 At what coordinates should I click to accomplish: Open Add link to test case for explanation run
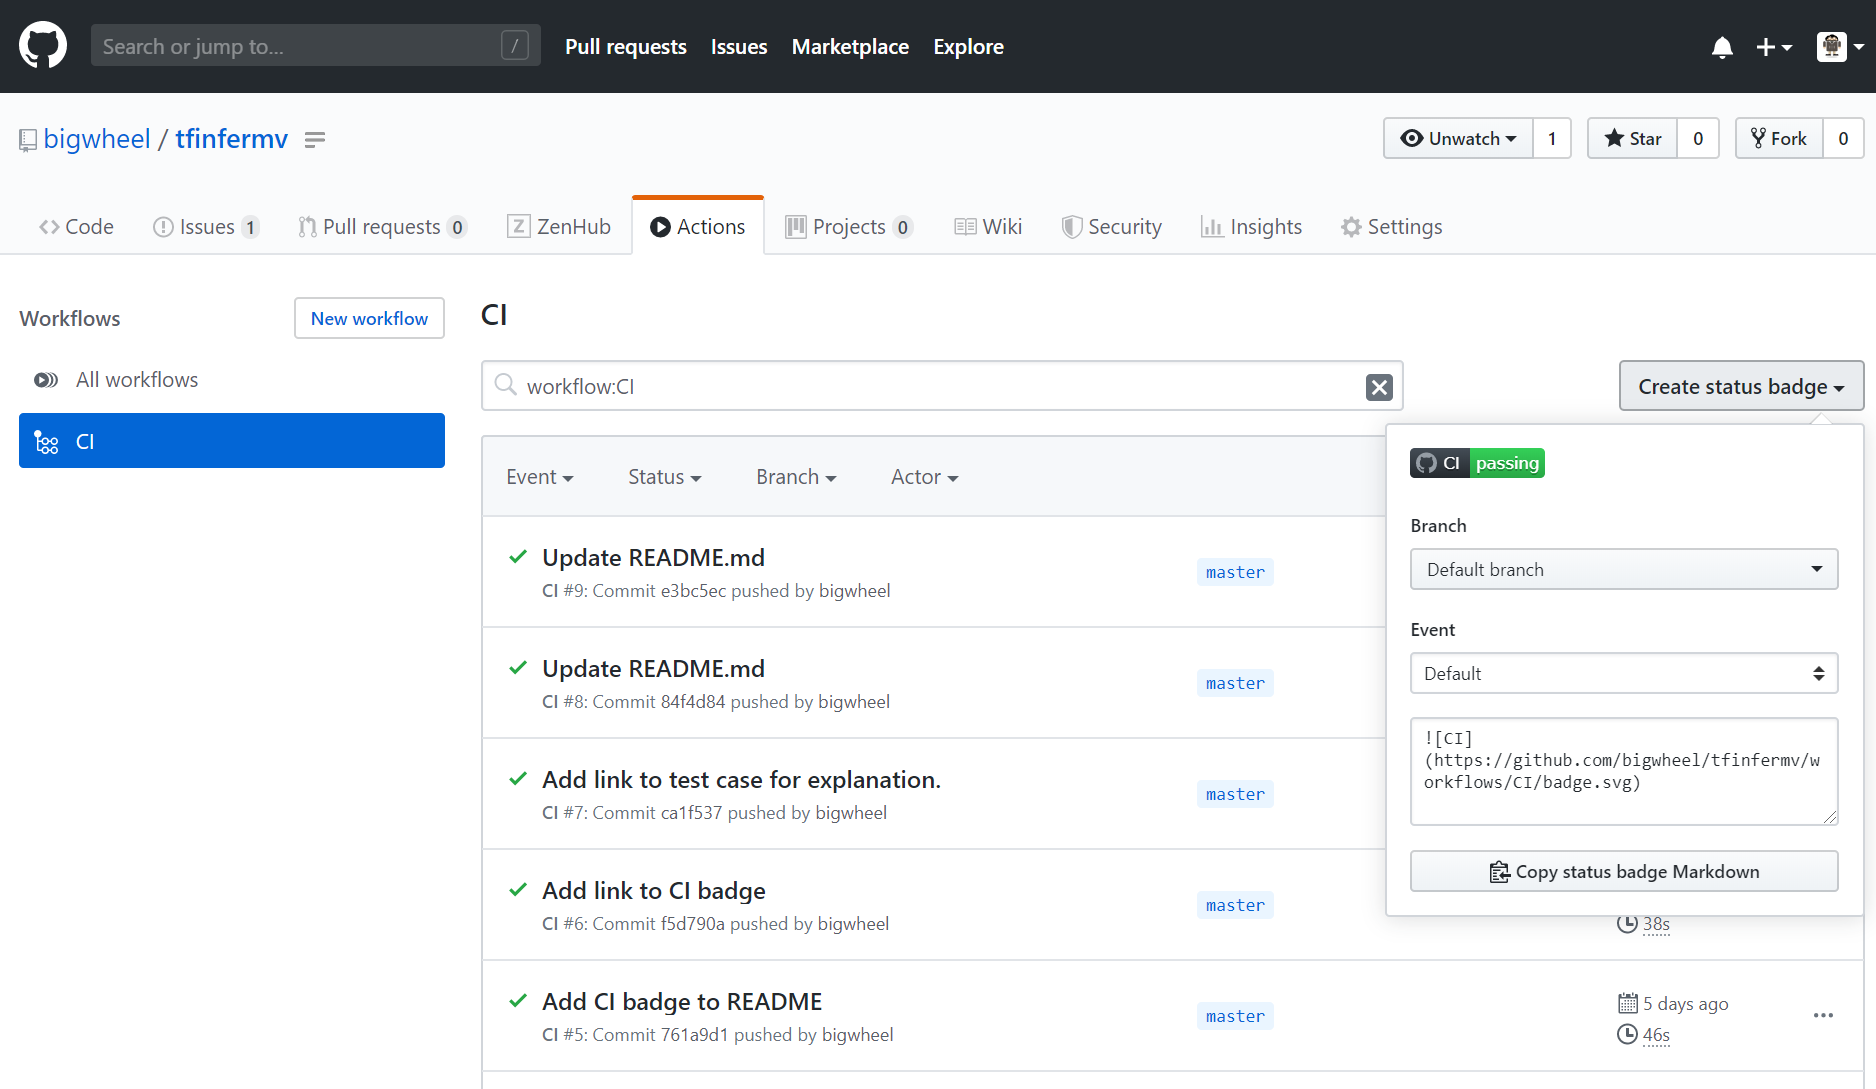[741, 780]
